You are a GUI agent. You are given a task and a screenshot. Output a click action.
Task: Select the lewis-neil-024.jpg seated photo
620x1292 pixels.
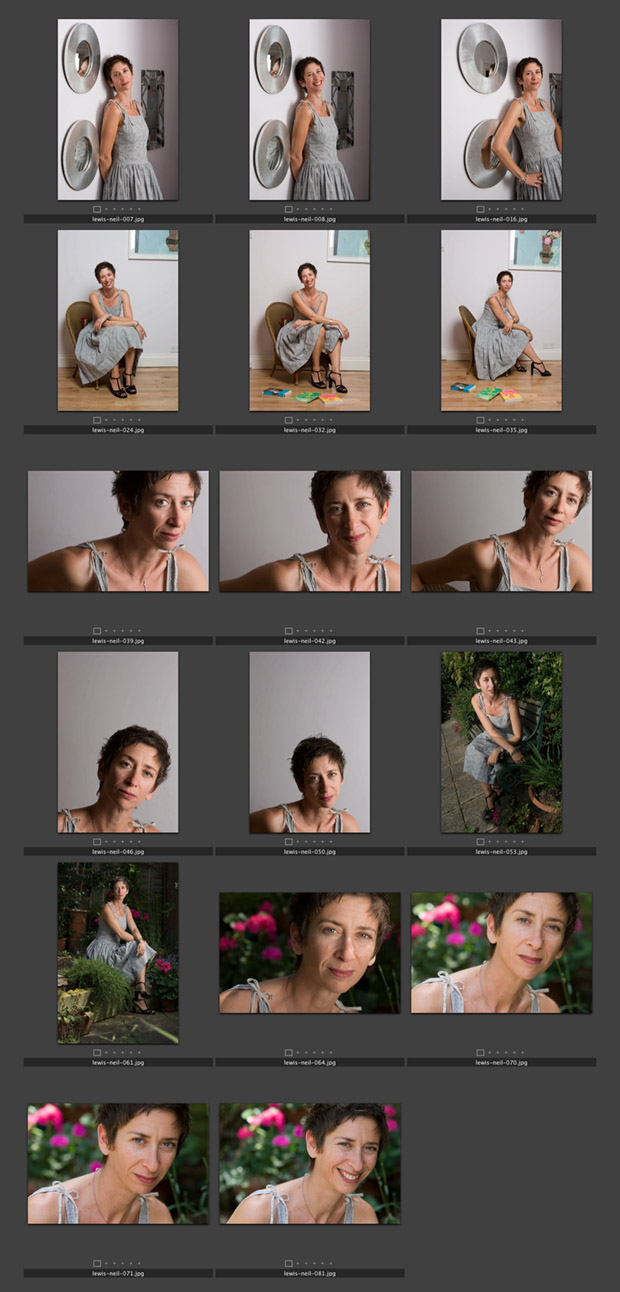[118, 321]
